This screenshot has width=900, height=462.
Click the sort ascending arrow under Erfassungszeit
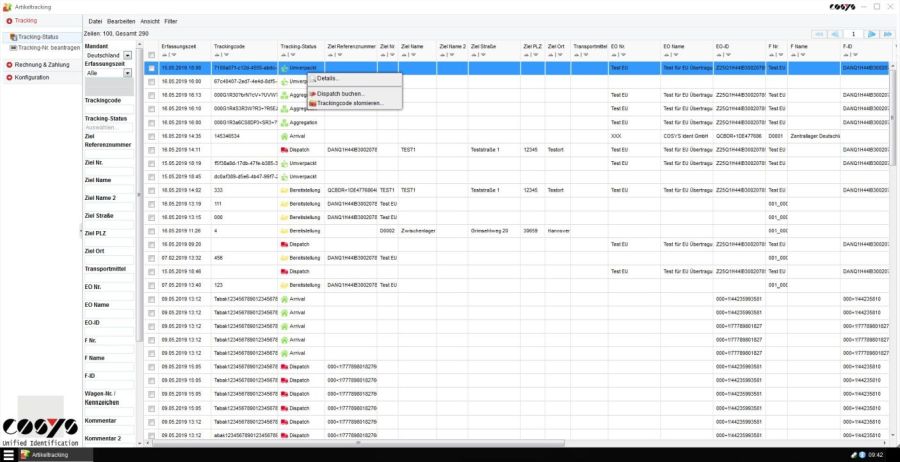point(164,55)
